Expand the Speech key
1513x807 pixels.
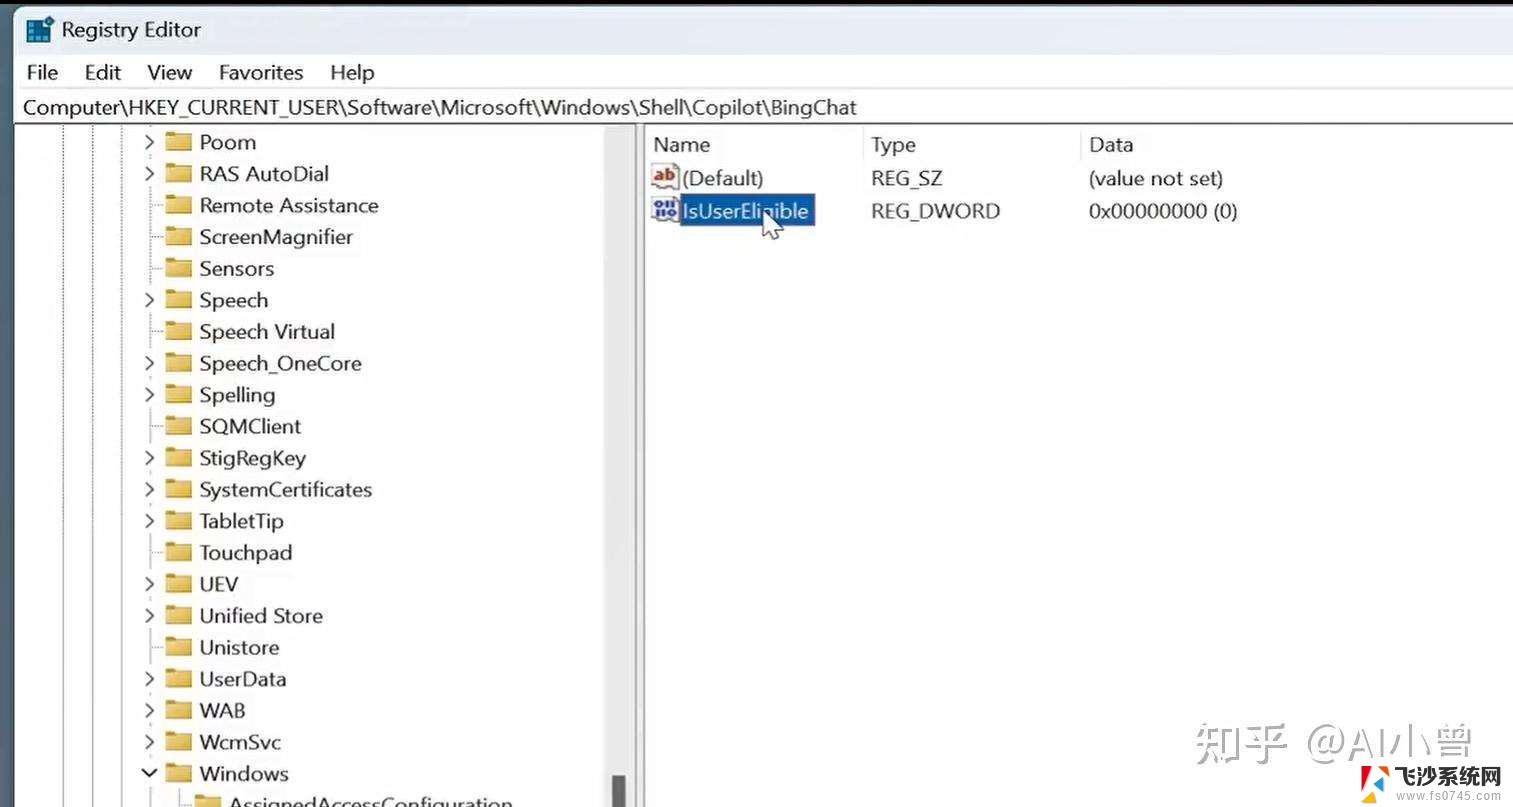point(149,300)
